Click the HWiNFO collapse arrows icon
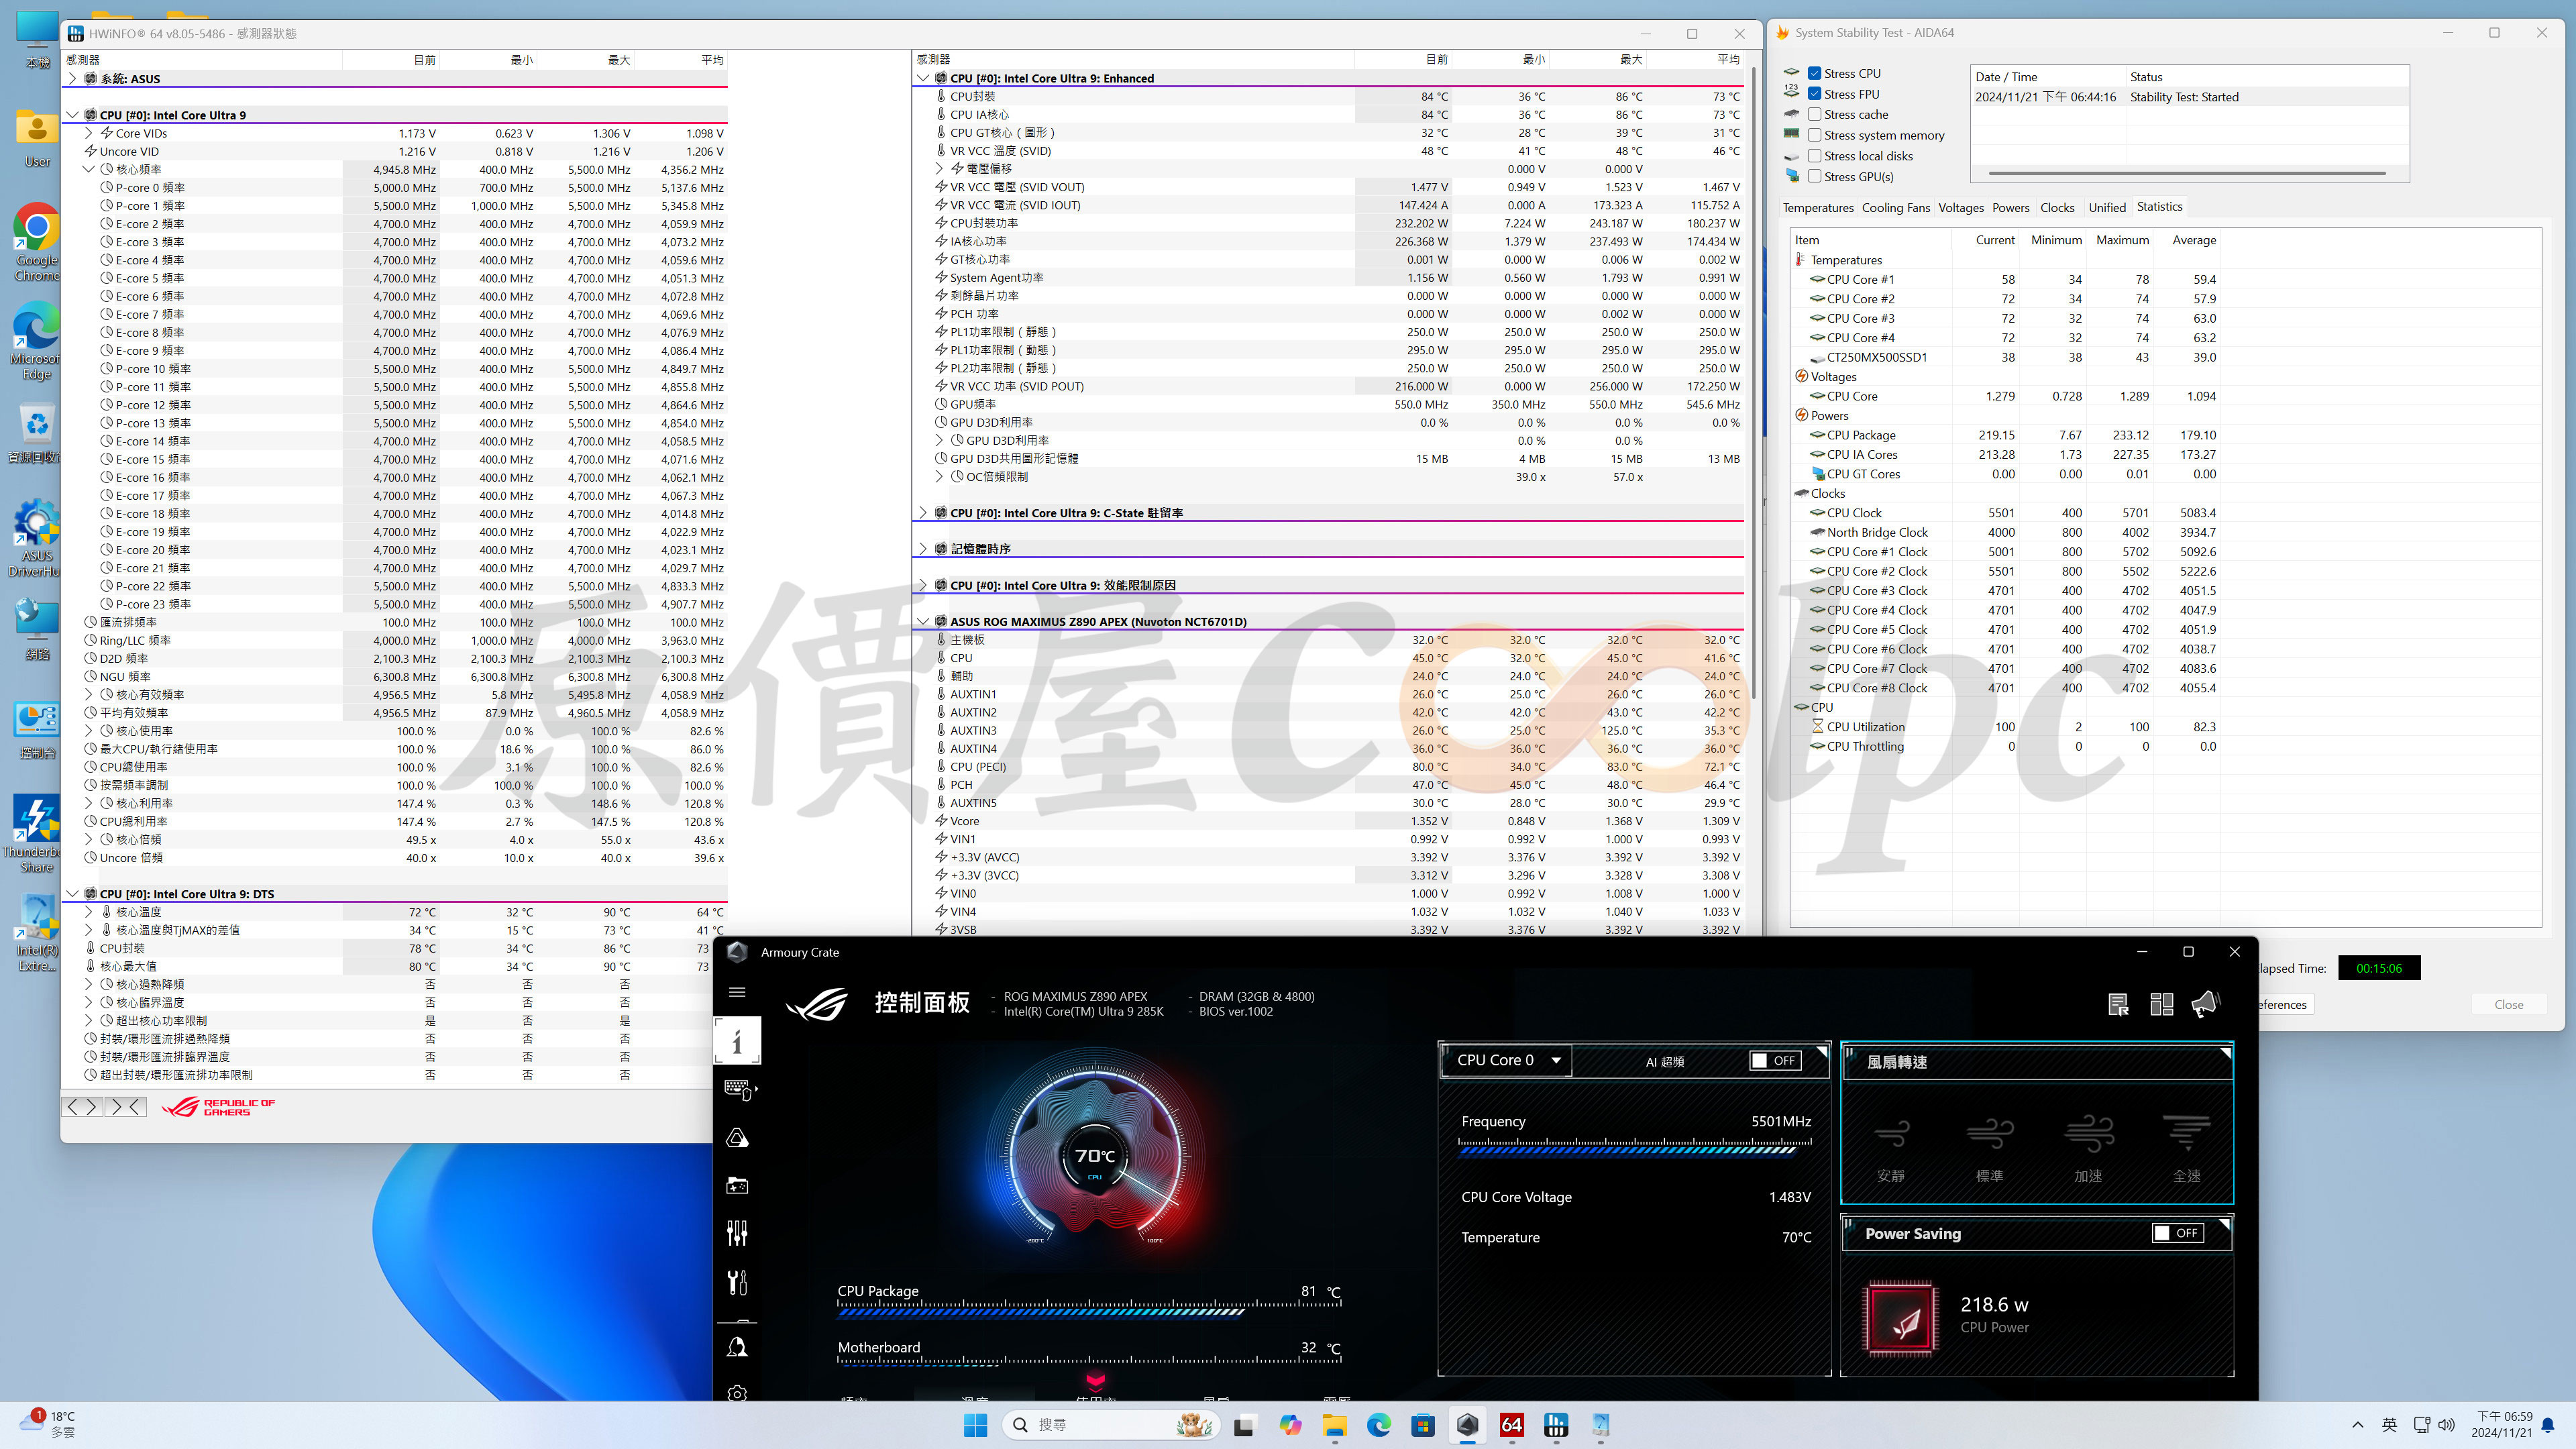This screenshot has width=2576, height=1449. [x=126, y=1107]
